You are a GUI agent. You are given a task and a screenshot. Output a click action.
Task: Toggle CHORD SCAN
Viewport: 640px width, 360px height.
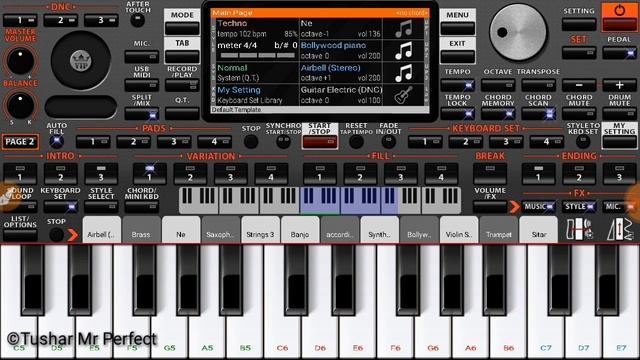tap(538, 113)
